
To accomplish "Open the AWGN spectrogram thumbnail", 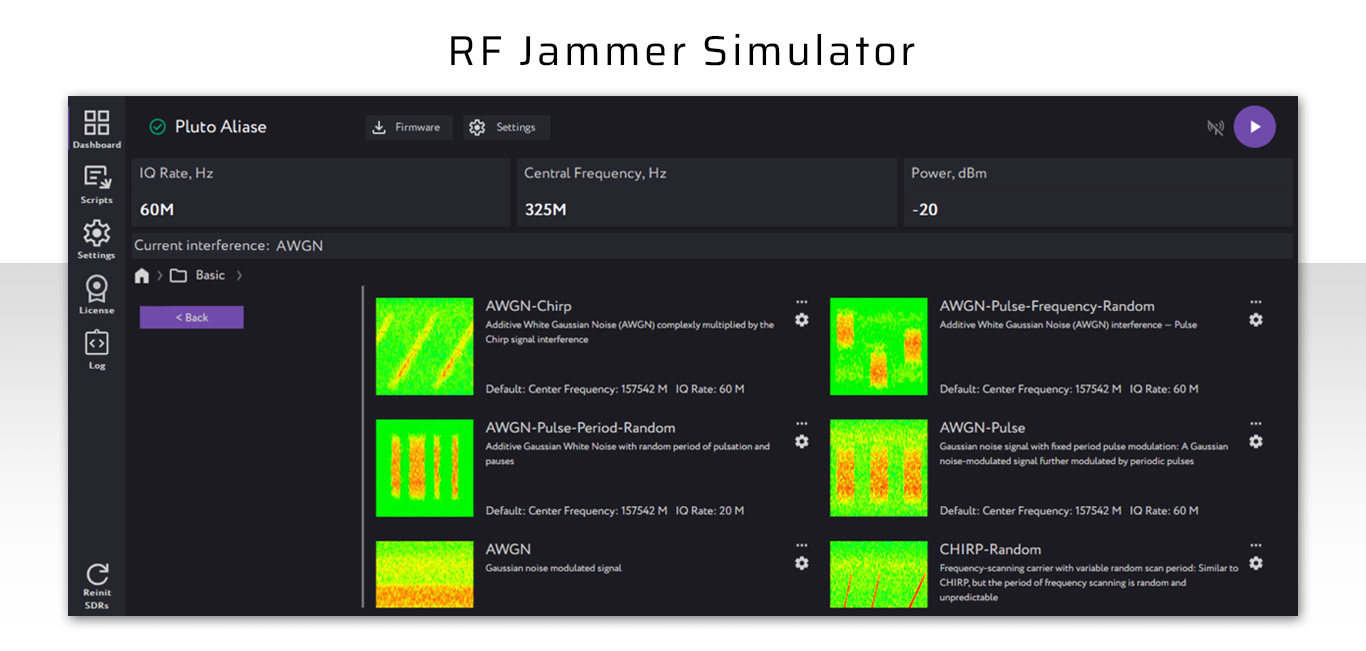I will click(424, 575).
